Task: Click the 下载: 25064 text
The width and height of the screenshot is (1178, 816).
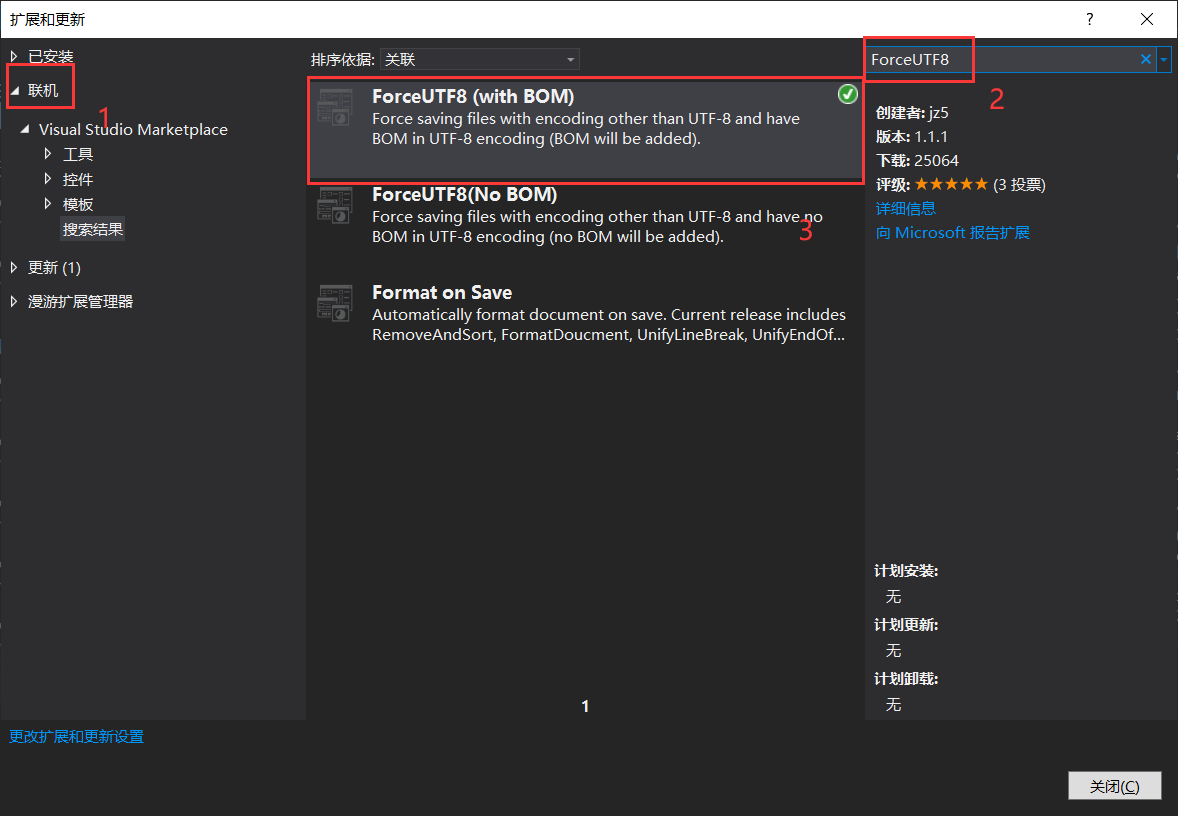Action: pos(917,161)
